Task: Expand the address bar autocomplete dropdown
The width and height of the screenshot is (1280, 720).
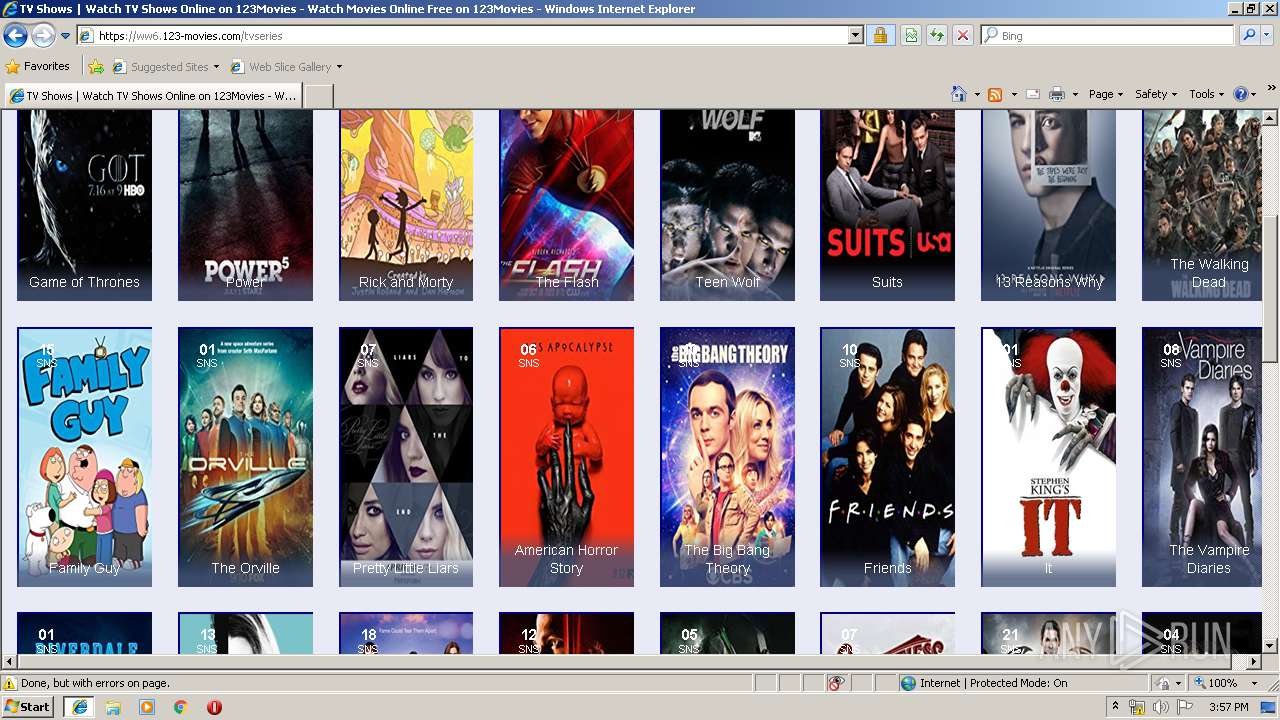Action: 856,36
